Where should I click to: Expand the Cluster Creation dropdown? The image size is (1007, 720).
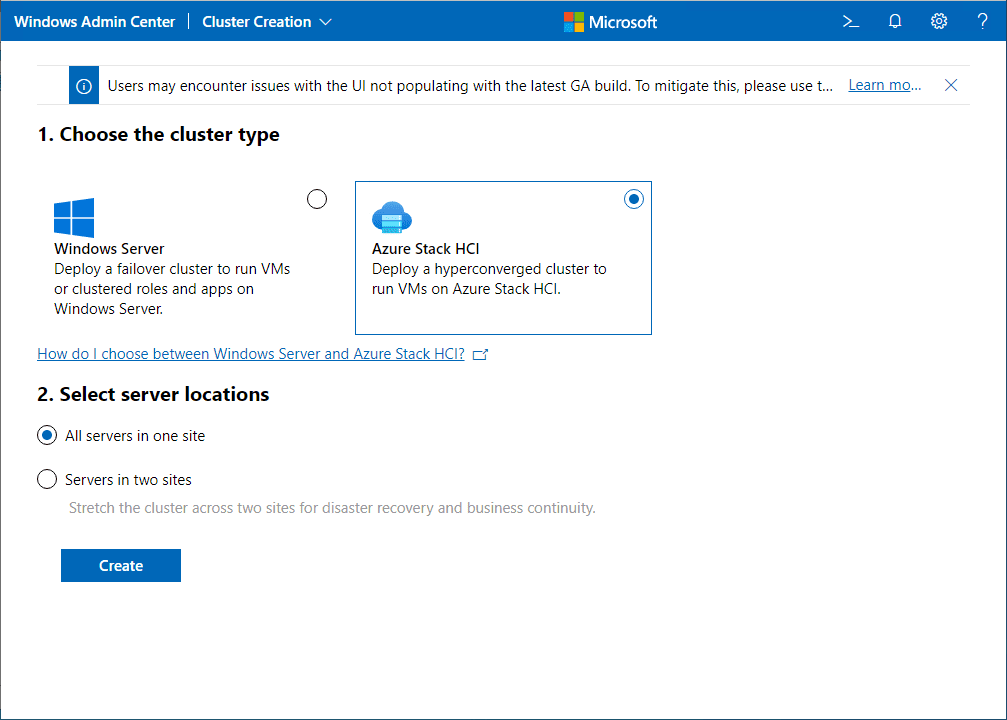pos(267,21)
